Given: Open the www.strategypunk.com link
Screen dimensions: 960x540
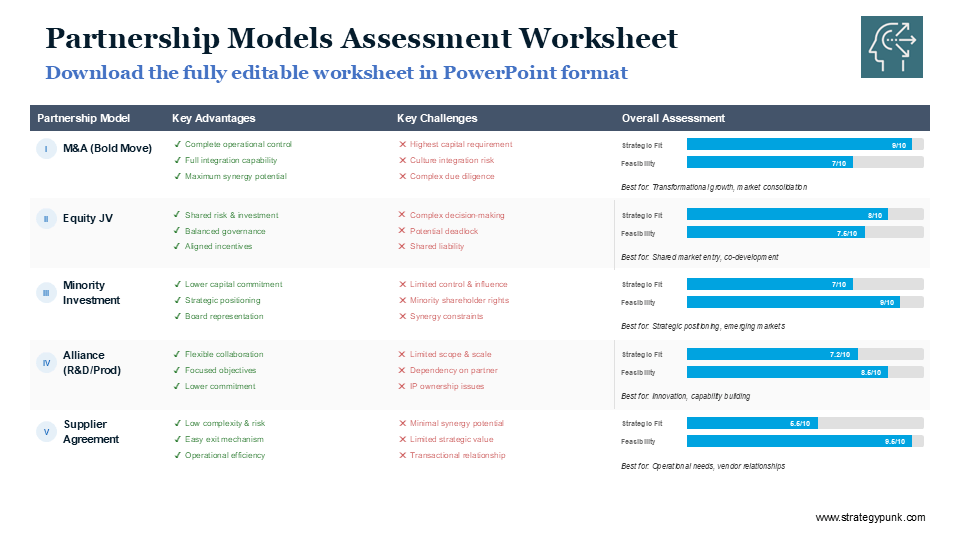Looking at the screenshot, I should 870,517.
